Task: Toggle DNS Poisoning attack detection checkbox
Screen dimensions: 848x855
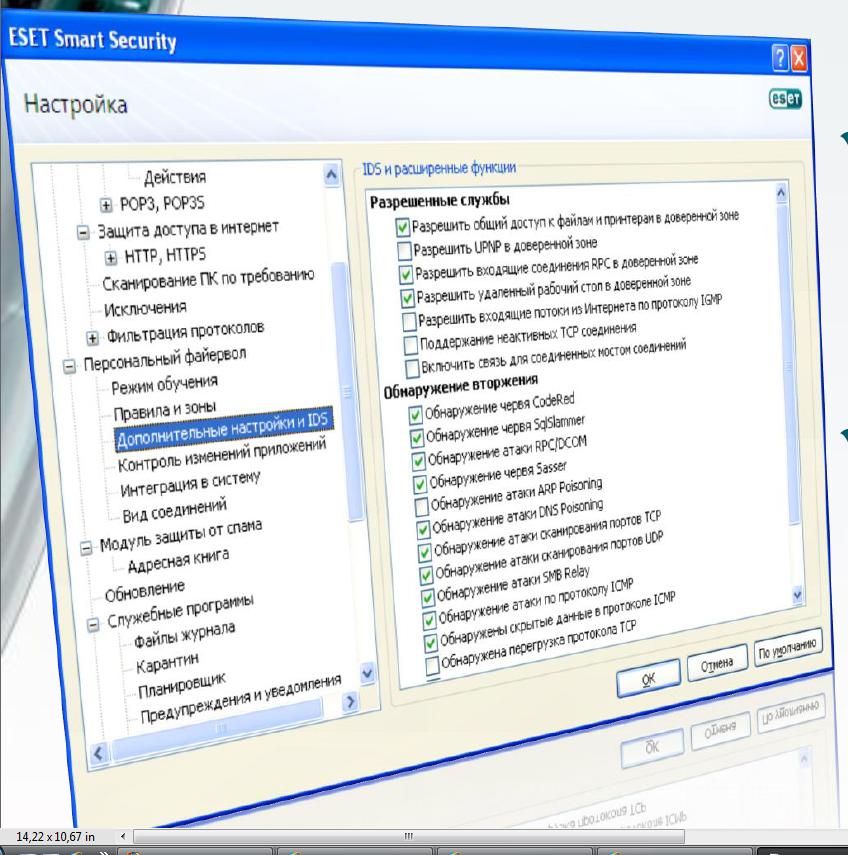Action: (423, 529)
